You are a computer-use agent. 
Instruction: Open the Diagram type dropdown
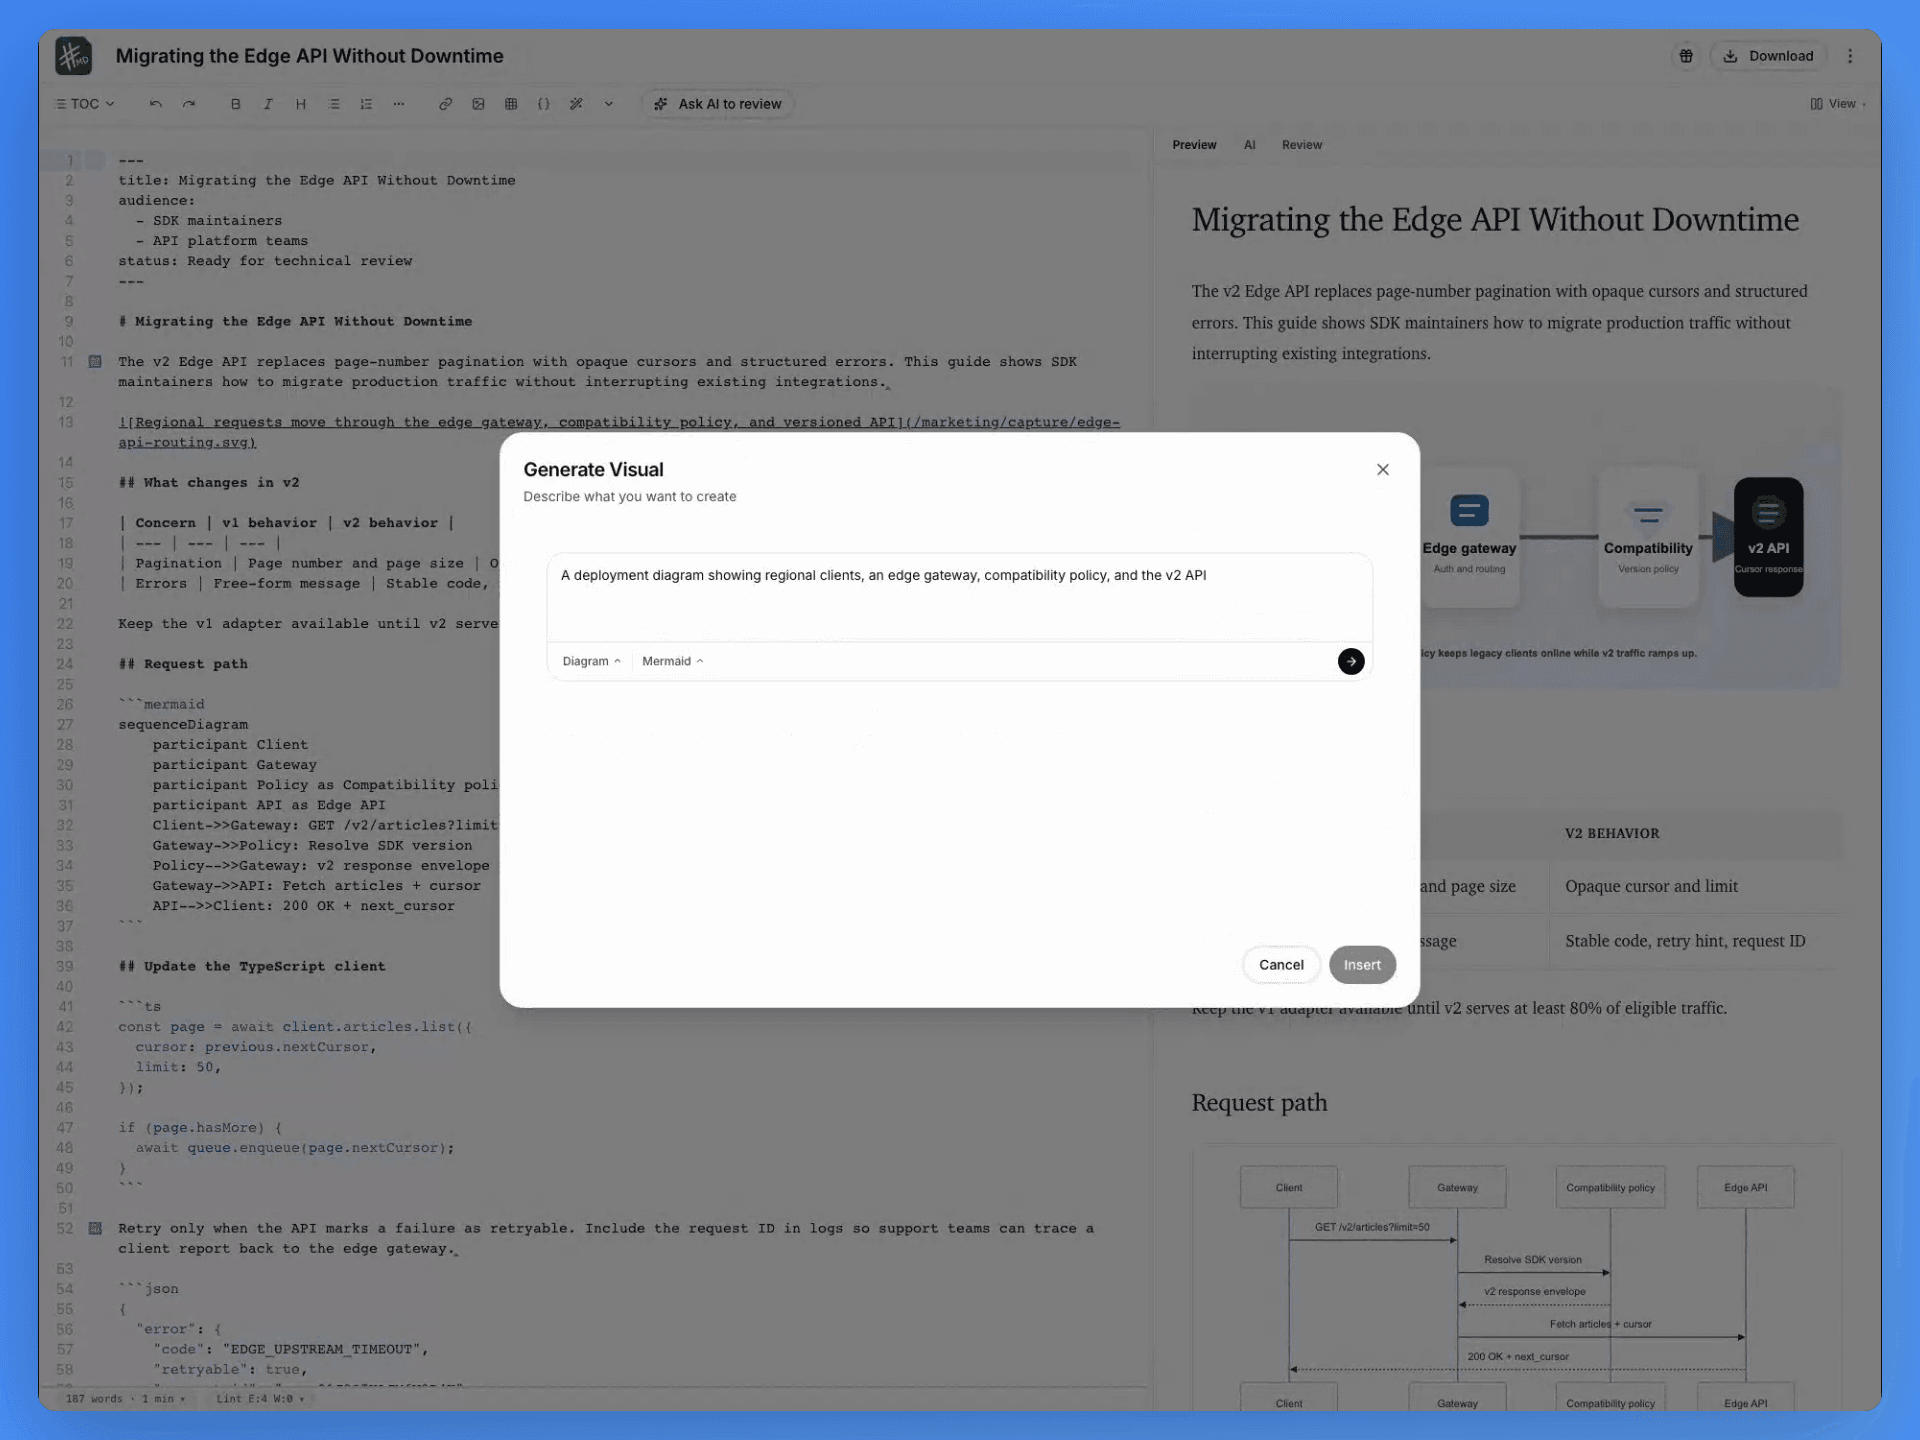coord(591,661)
